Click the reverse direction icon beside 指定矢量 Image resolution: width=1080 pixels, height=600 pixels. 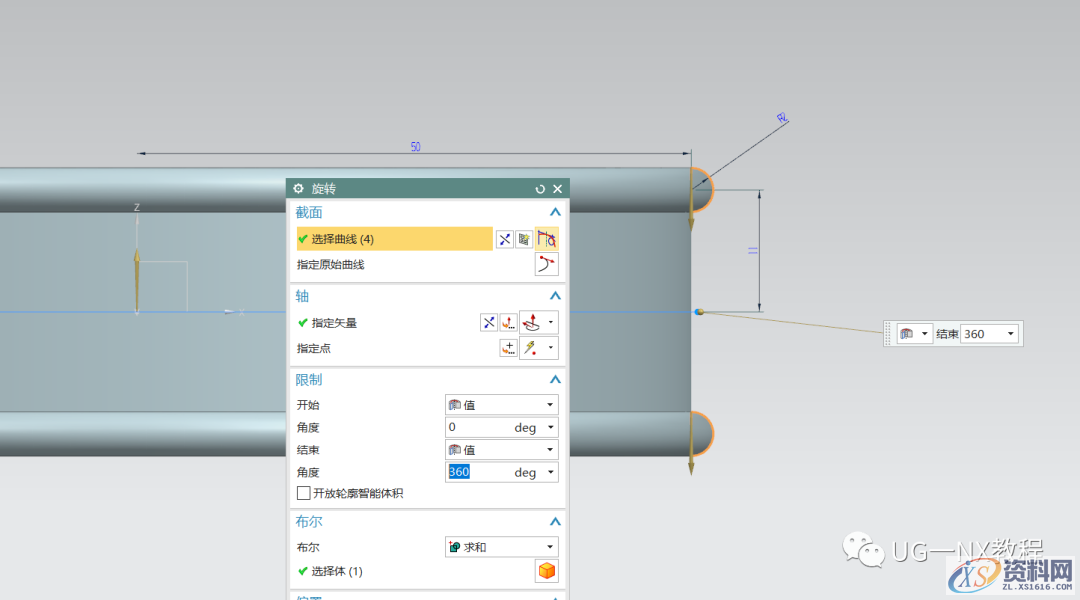point(488,322)
